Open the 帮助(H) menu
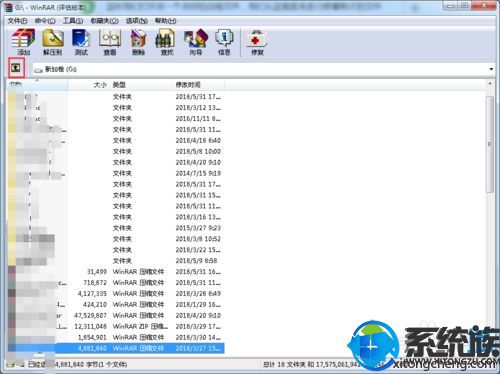This screenshot has height=374, width=500. 165,21
